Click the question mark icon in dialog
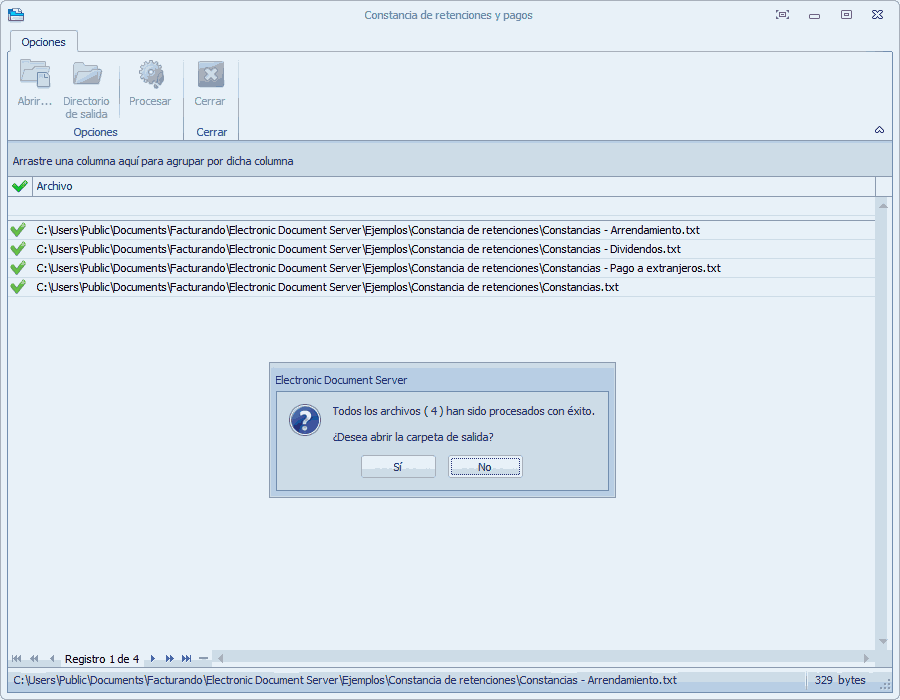The height and width of the screenshot is (700, 900). coord(304,420)
